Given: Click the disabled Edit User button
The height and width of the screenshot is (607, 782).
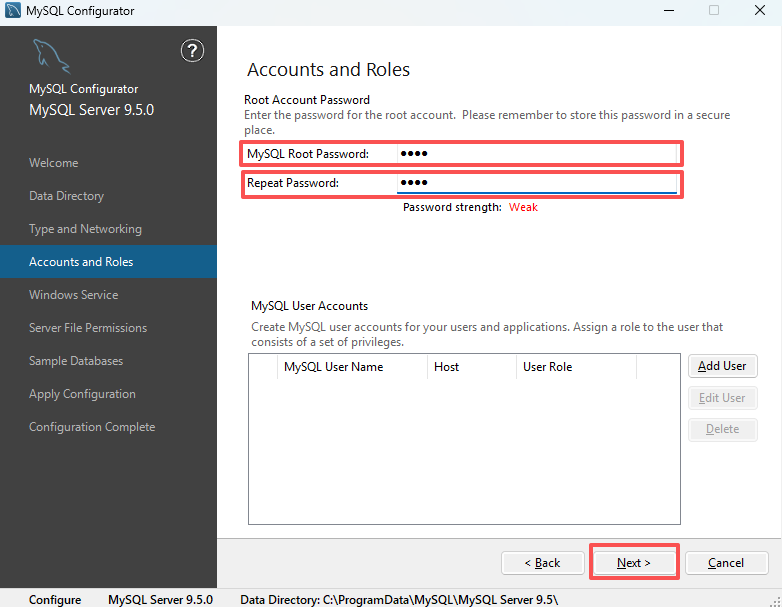Looking at the screenshot, I should 722,398.
